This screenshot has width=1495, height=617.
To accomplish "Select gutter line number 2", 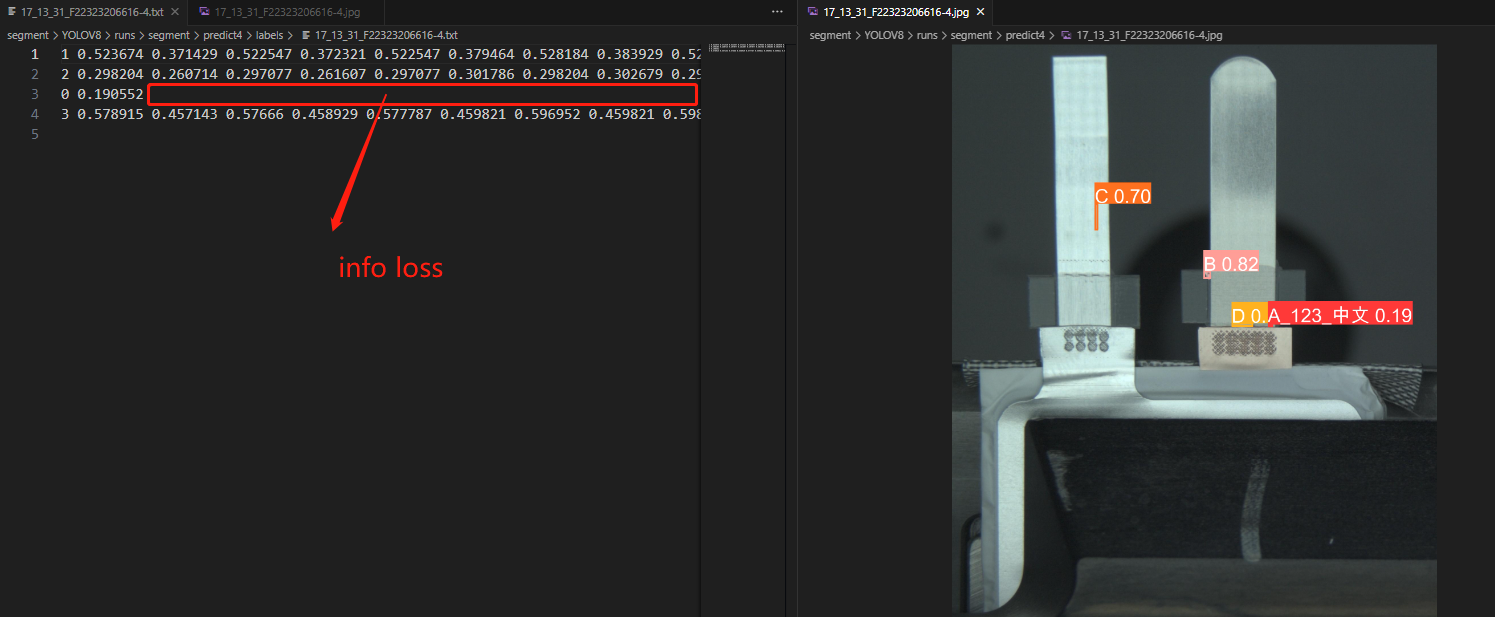I will coord(35,74).
